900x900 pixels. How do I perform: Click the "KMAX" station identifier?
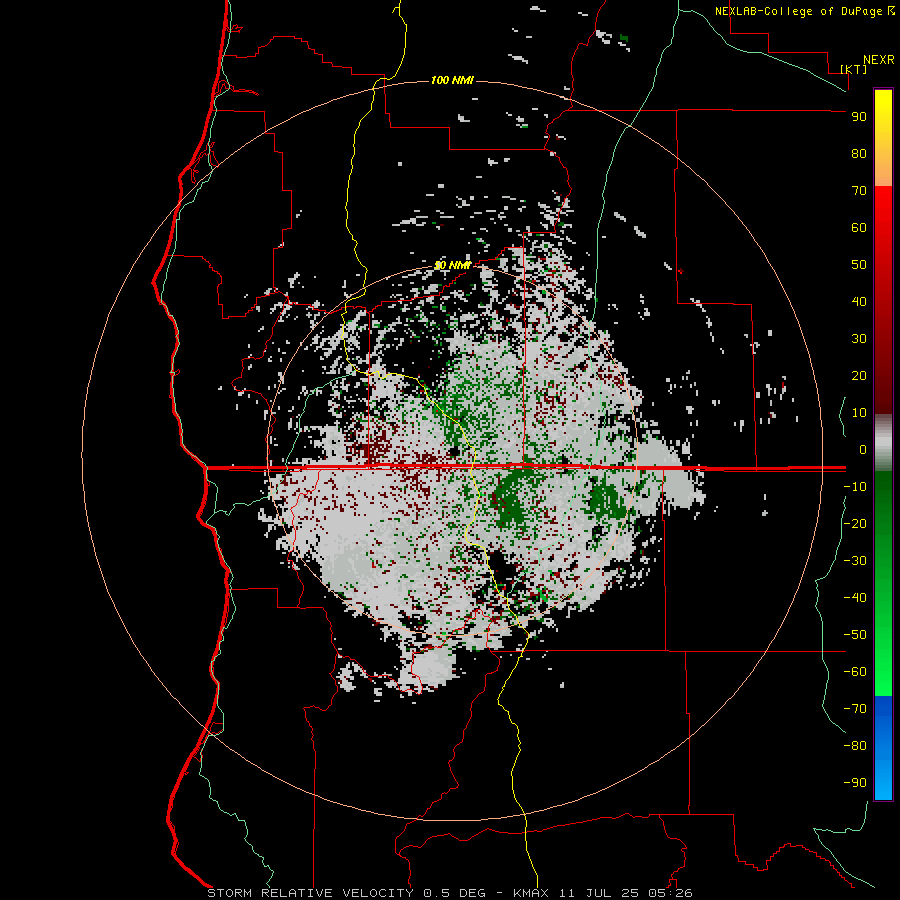click(x=531, y=893)
